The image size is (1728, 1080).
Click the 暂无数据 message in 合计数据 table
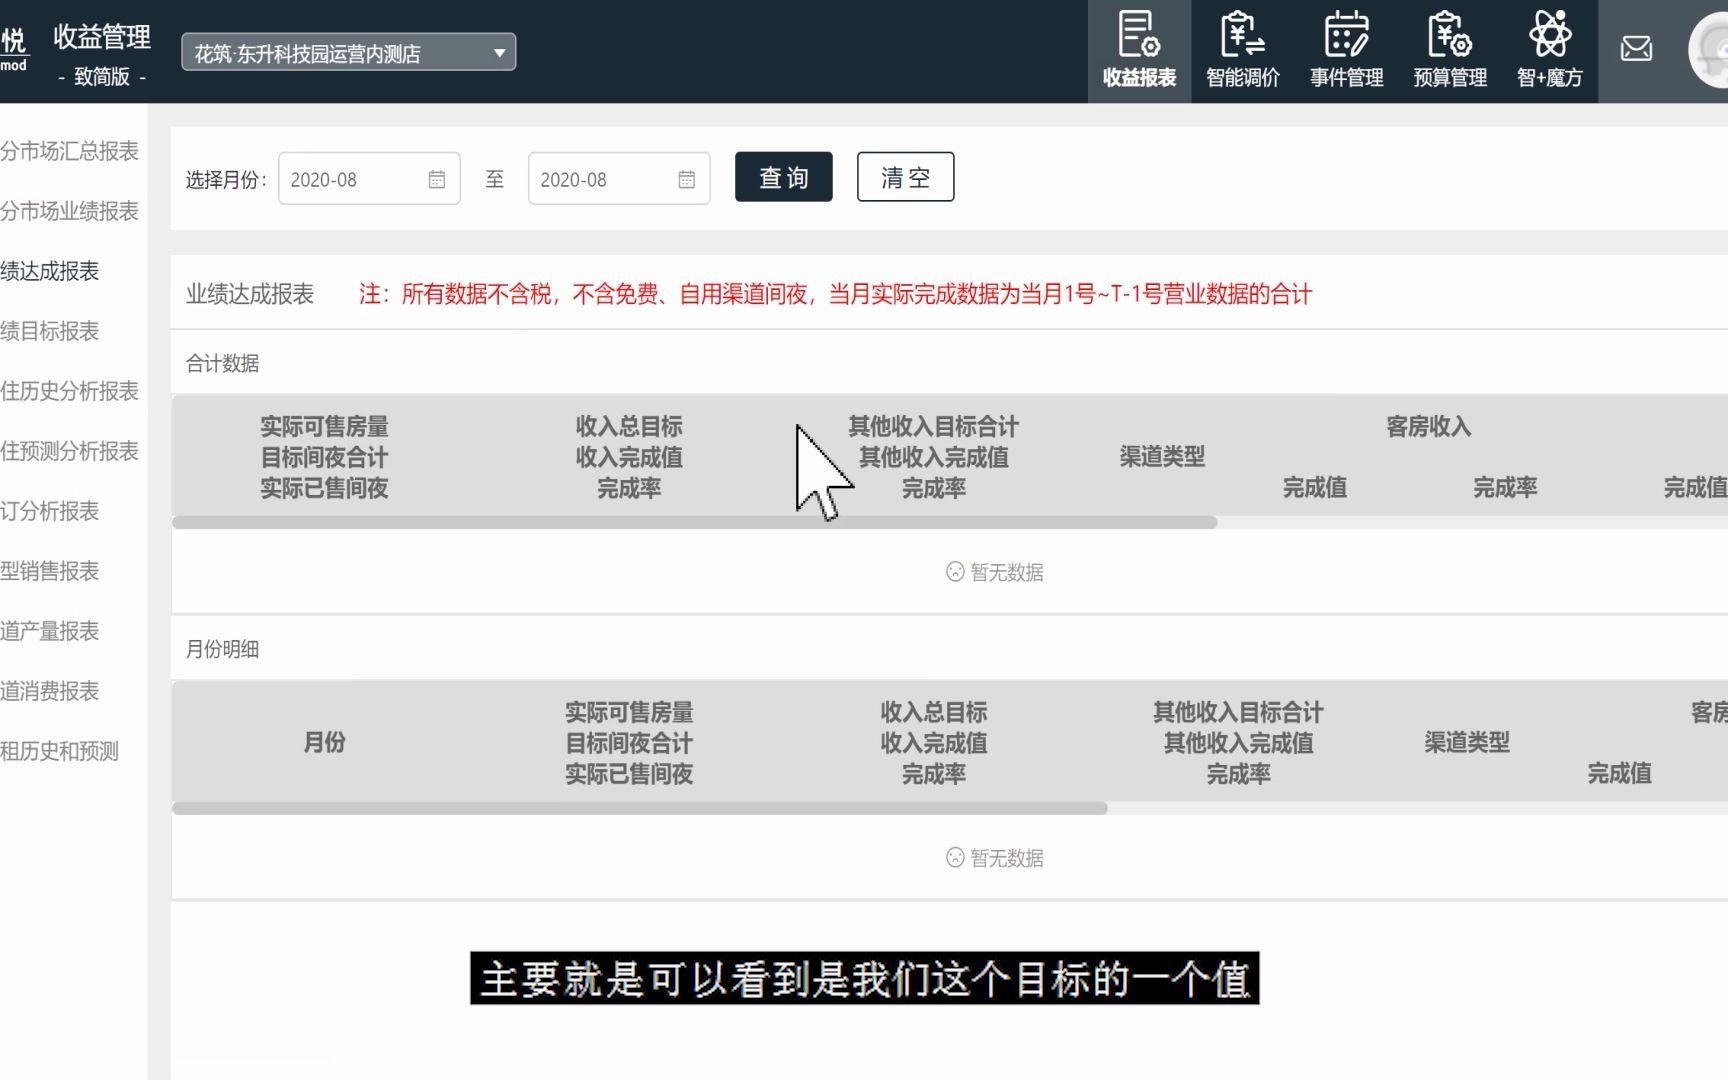coord(995,572)
